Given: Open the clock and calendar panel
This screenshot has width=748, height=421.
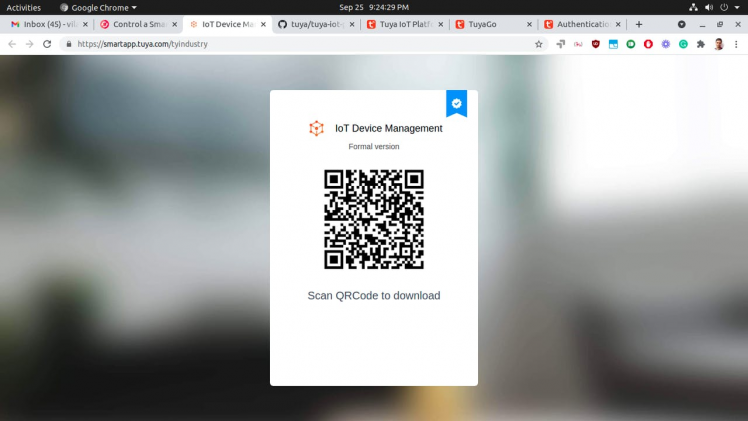Looking at the screenshot, I should pyautogui.click(x=374, y=7).
